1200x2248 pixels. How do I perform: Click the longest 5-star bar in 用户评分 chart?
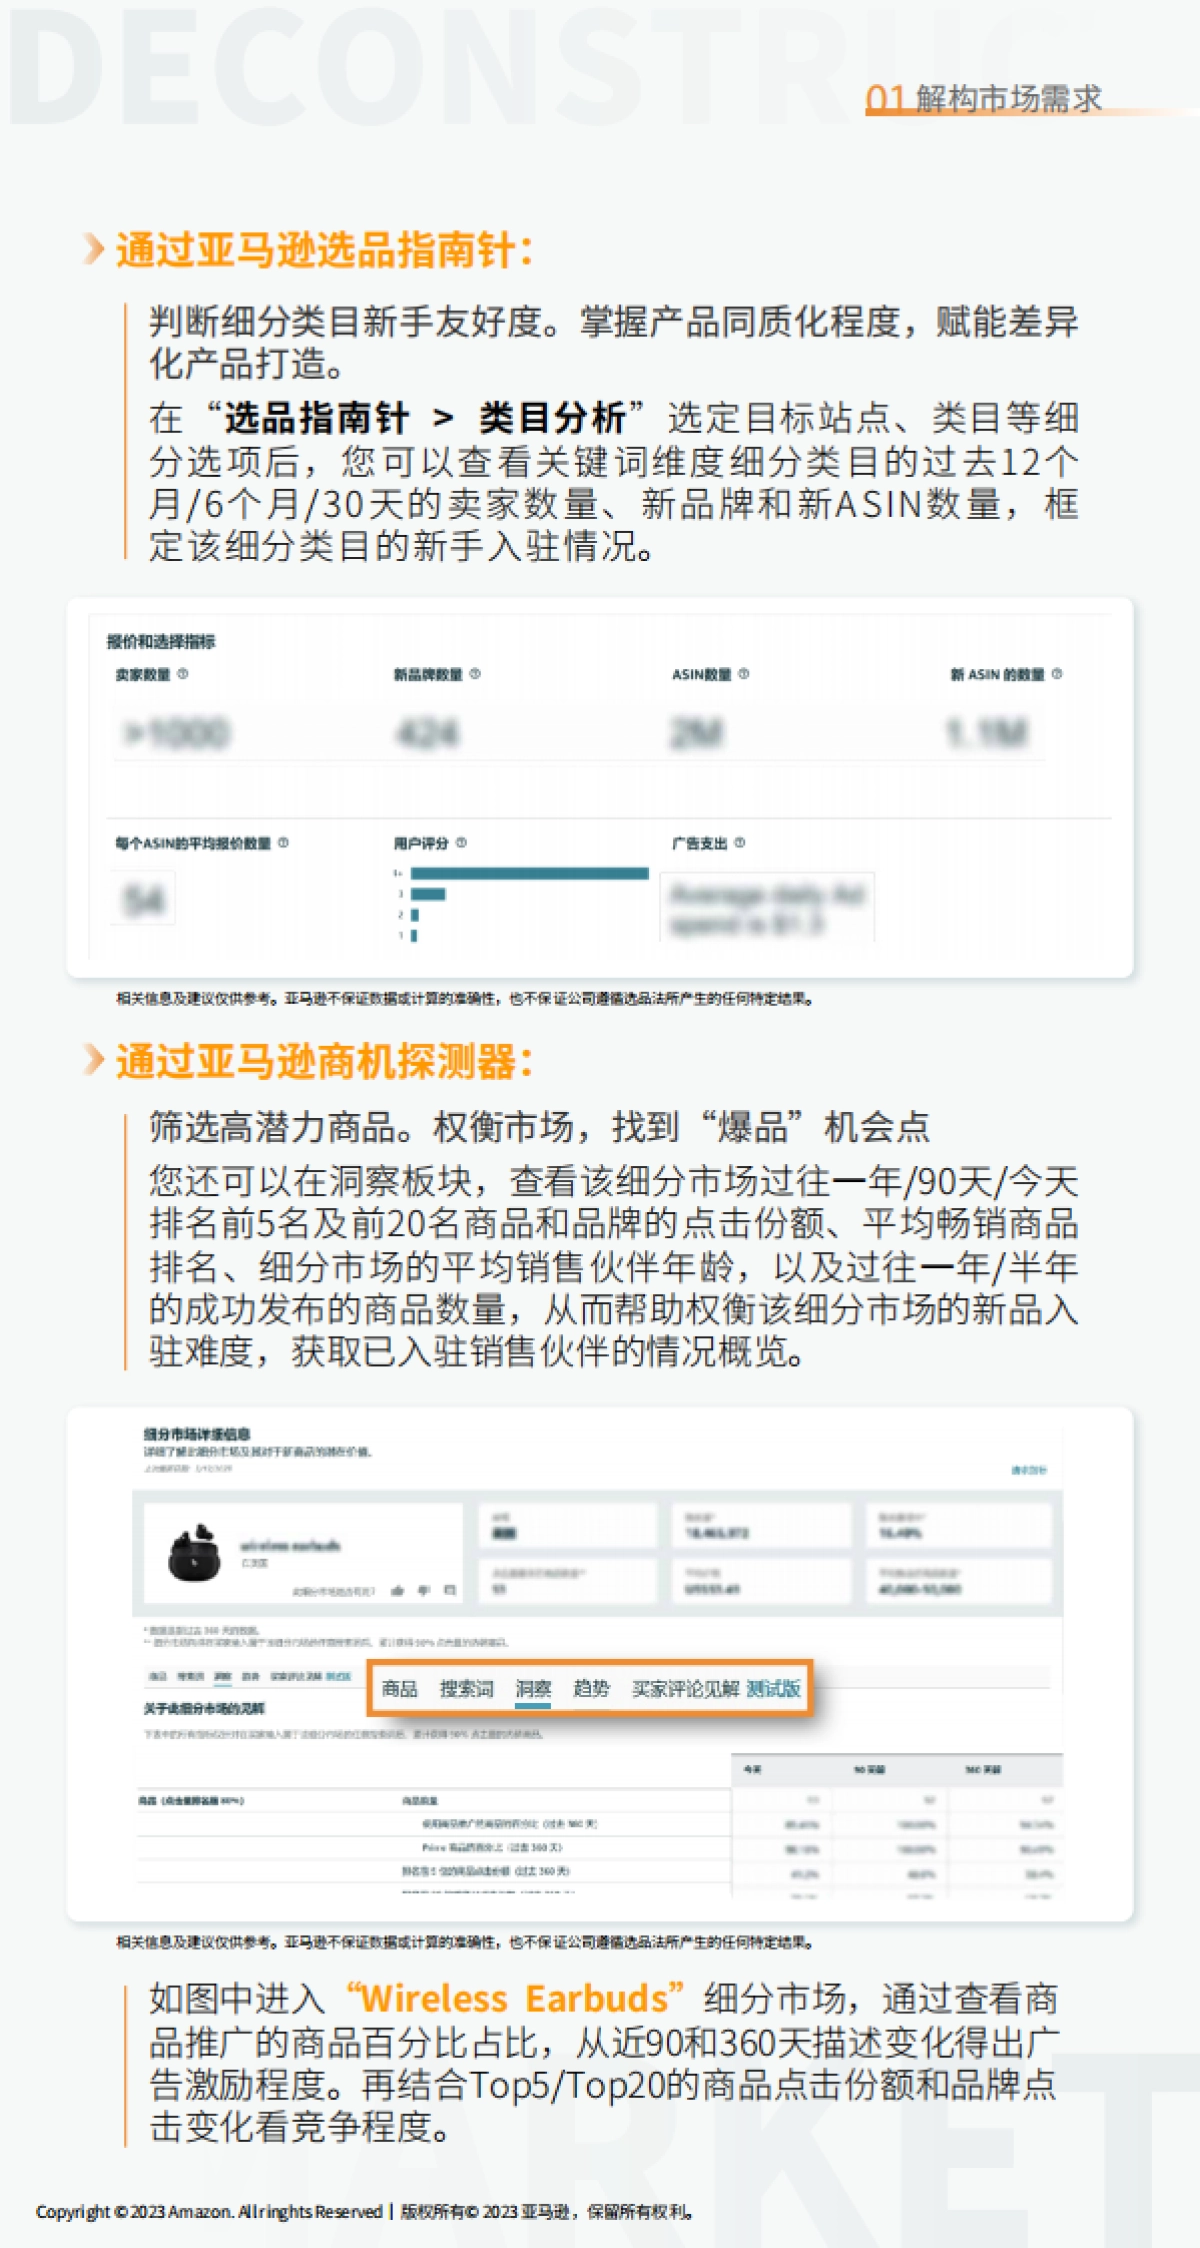coord(529,873)
